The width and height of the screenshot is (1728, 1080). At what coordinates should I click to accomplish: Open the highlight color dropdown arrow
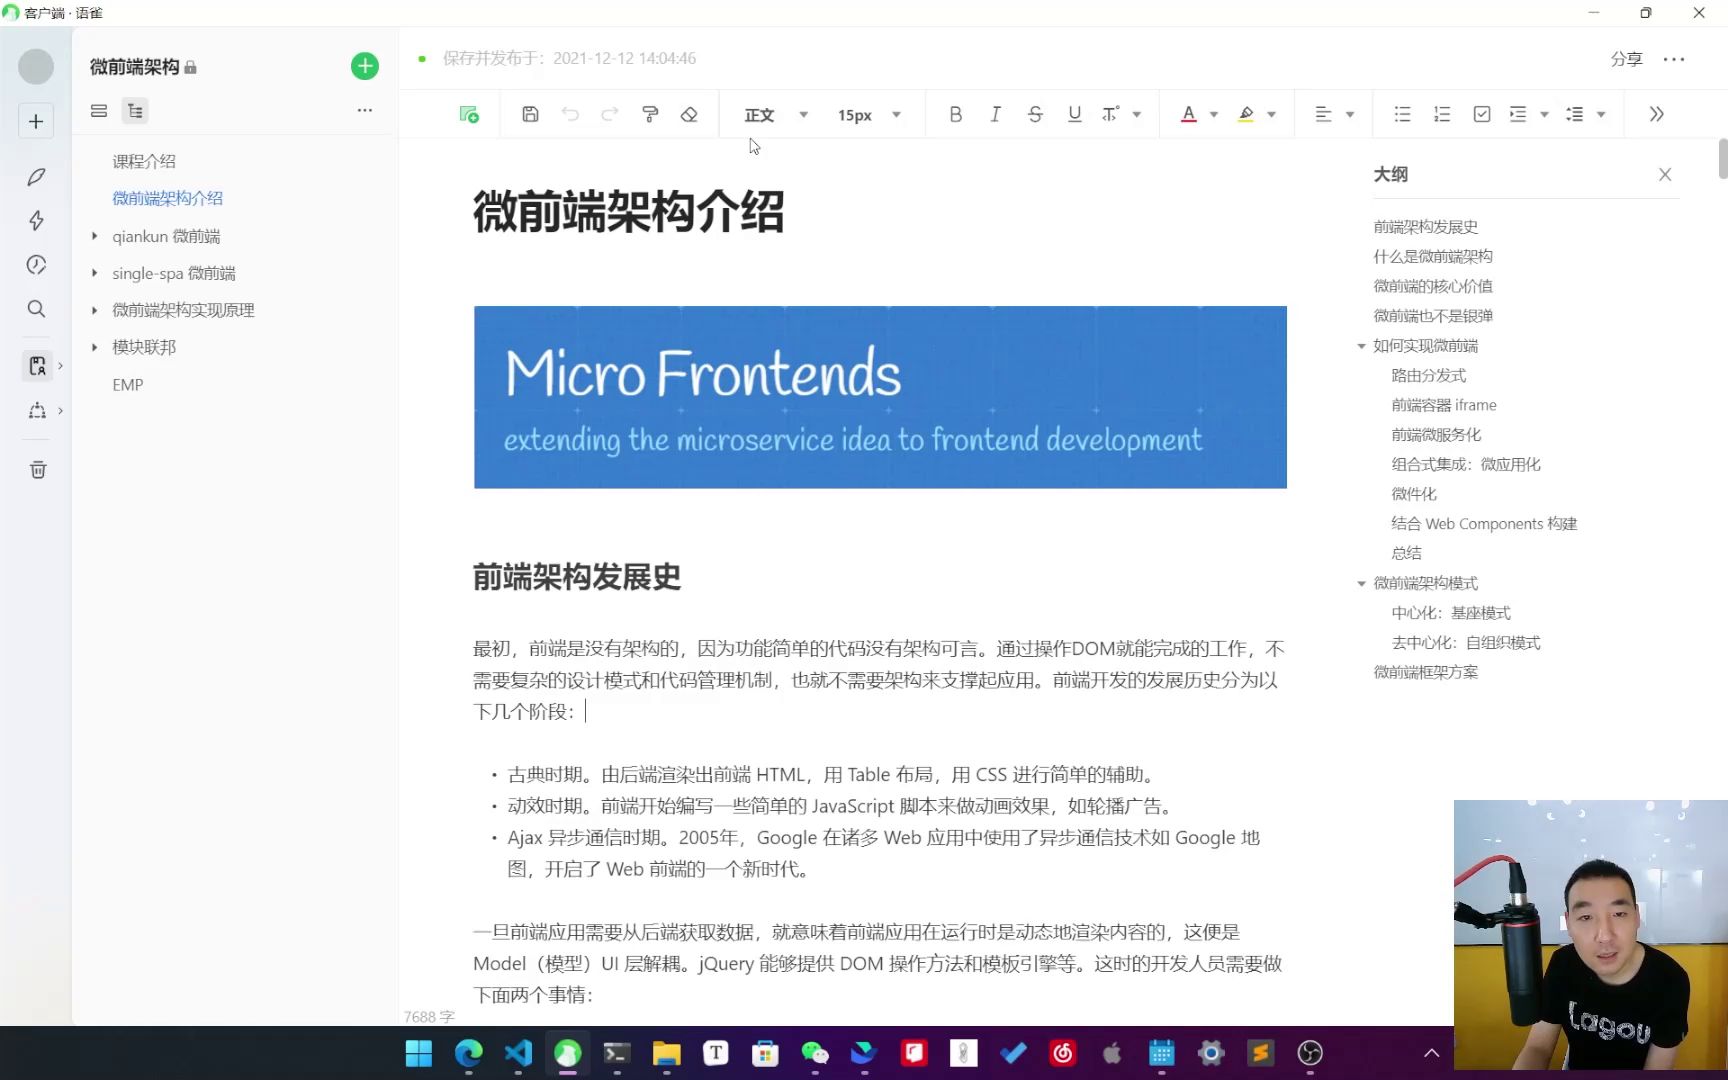[1272, 115]
